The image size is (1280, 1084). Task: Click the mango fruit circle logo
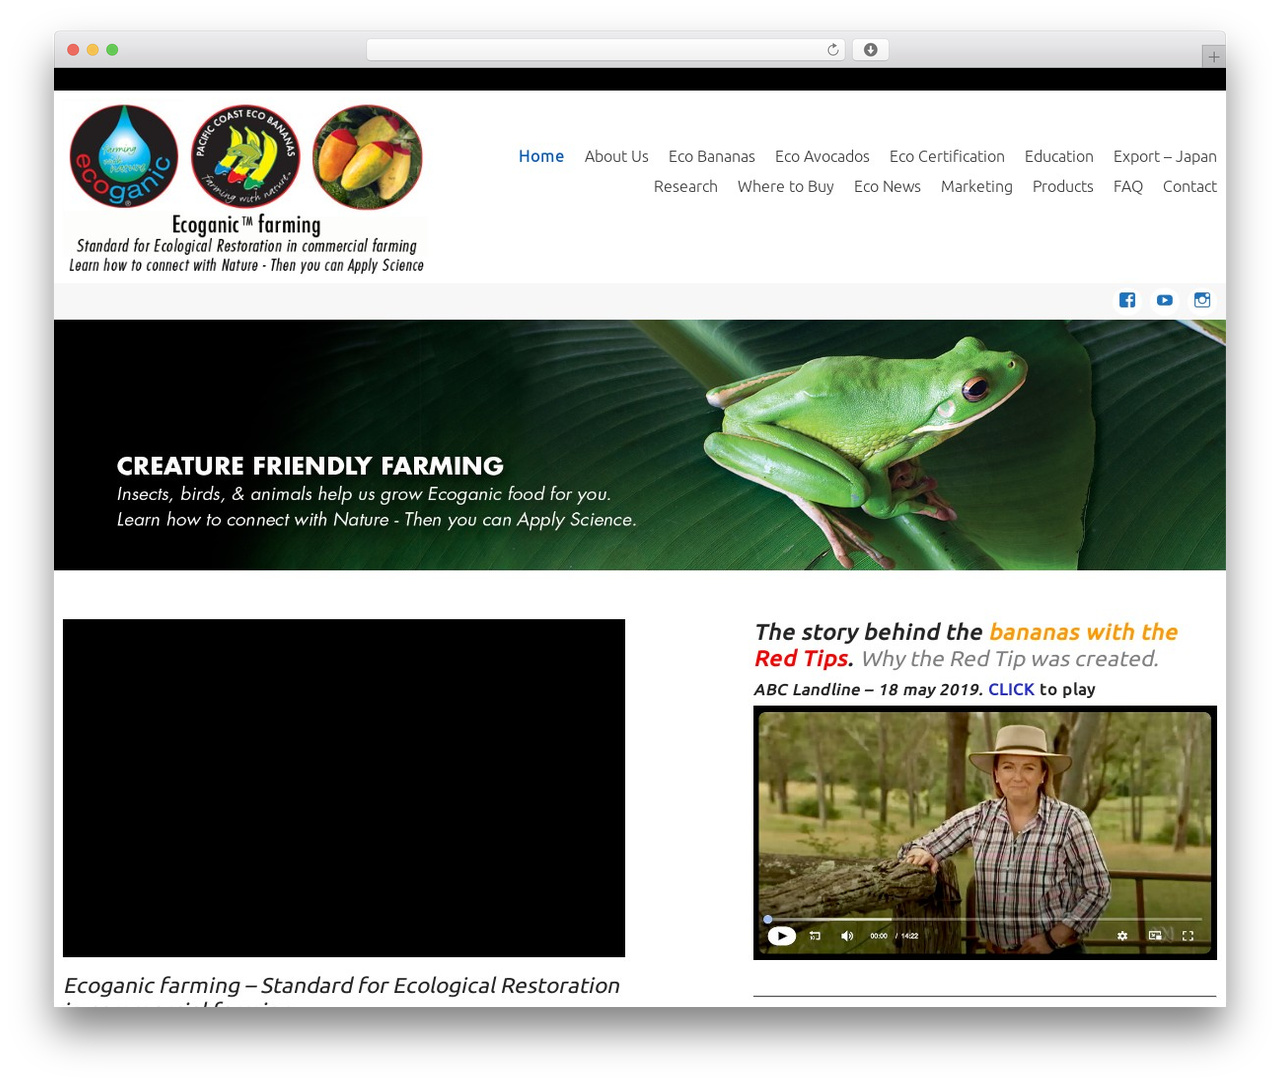click(367, 157)
